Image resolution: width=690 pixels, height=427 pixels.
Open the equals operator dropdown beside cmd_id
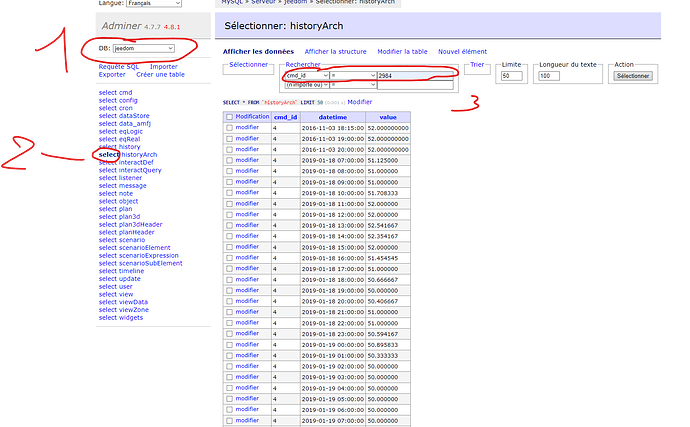pos(353,75)
